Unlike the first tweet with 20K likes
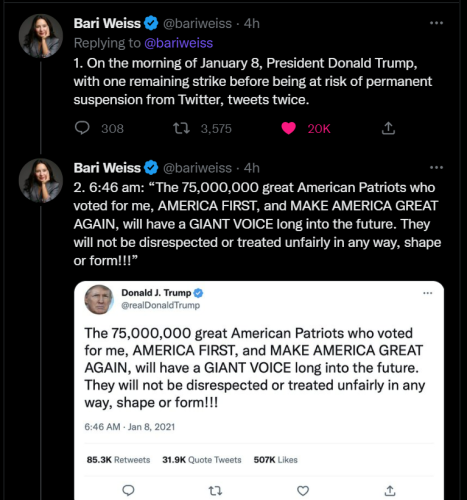 (288, 128)
